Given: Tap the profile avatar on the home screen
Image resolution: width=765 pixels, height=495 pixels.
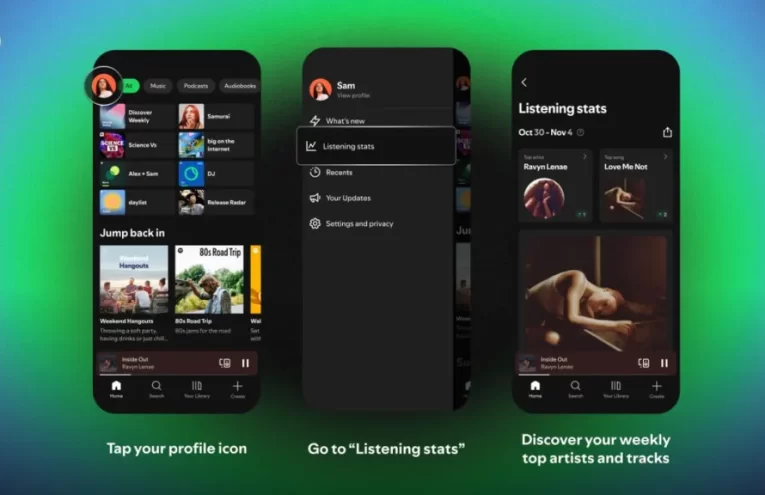Looking at the screenshot, I should (103, 86).
